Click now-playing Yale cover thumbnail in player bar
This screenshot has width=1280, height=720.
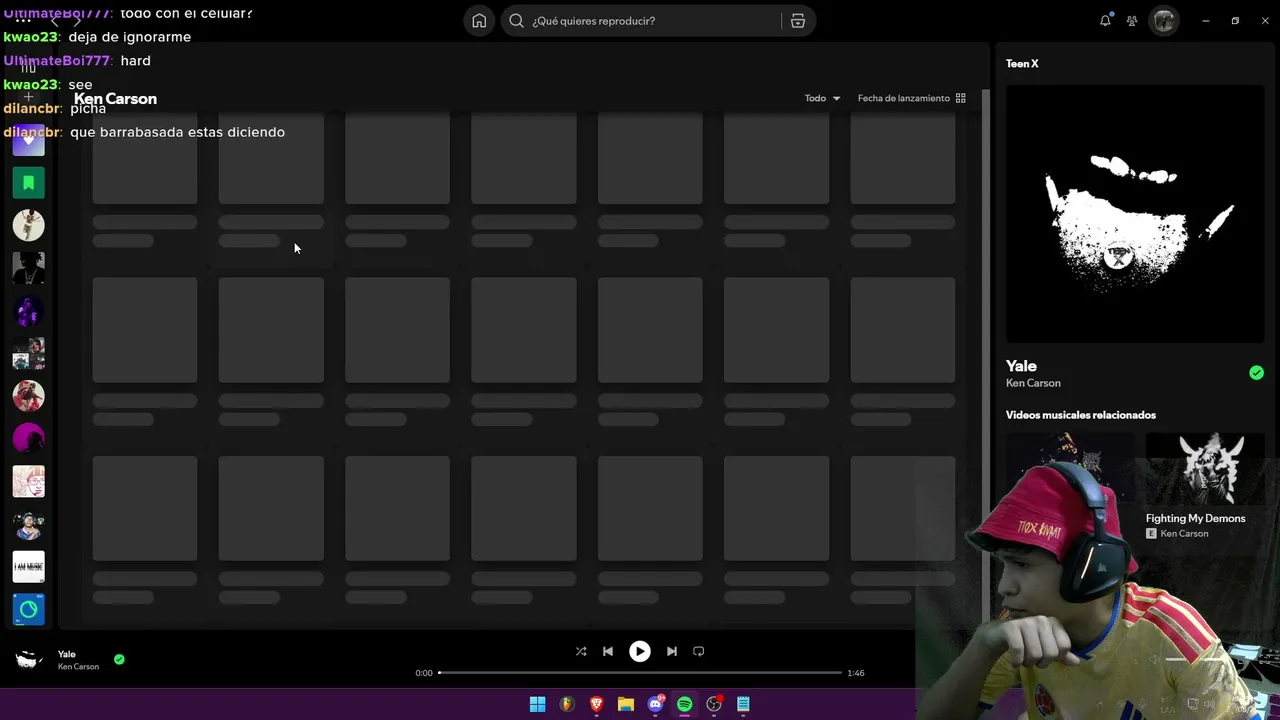29,660
